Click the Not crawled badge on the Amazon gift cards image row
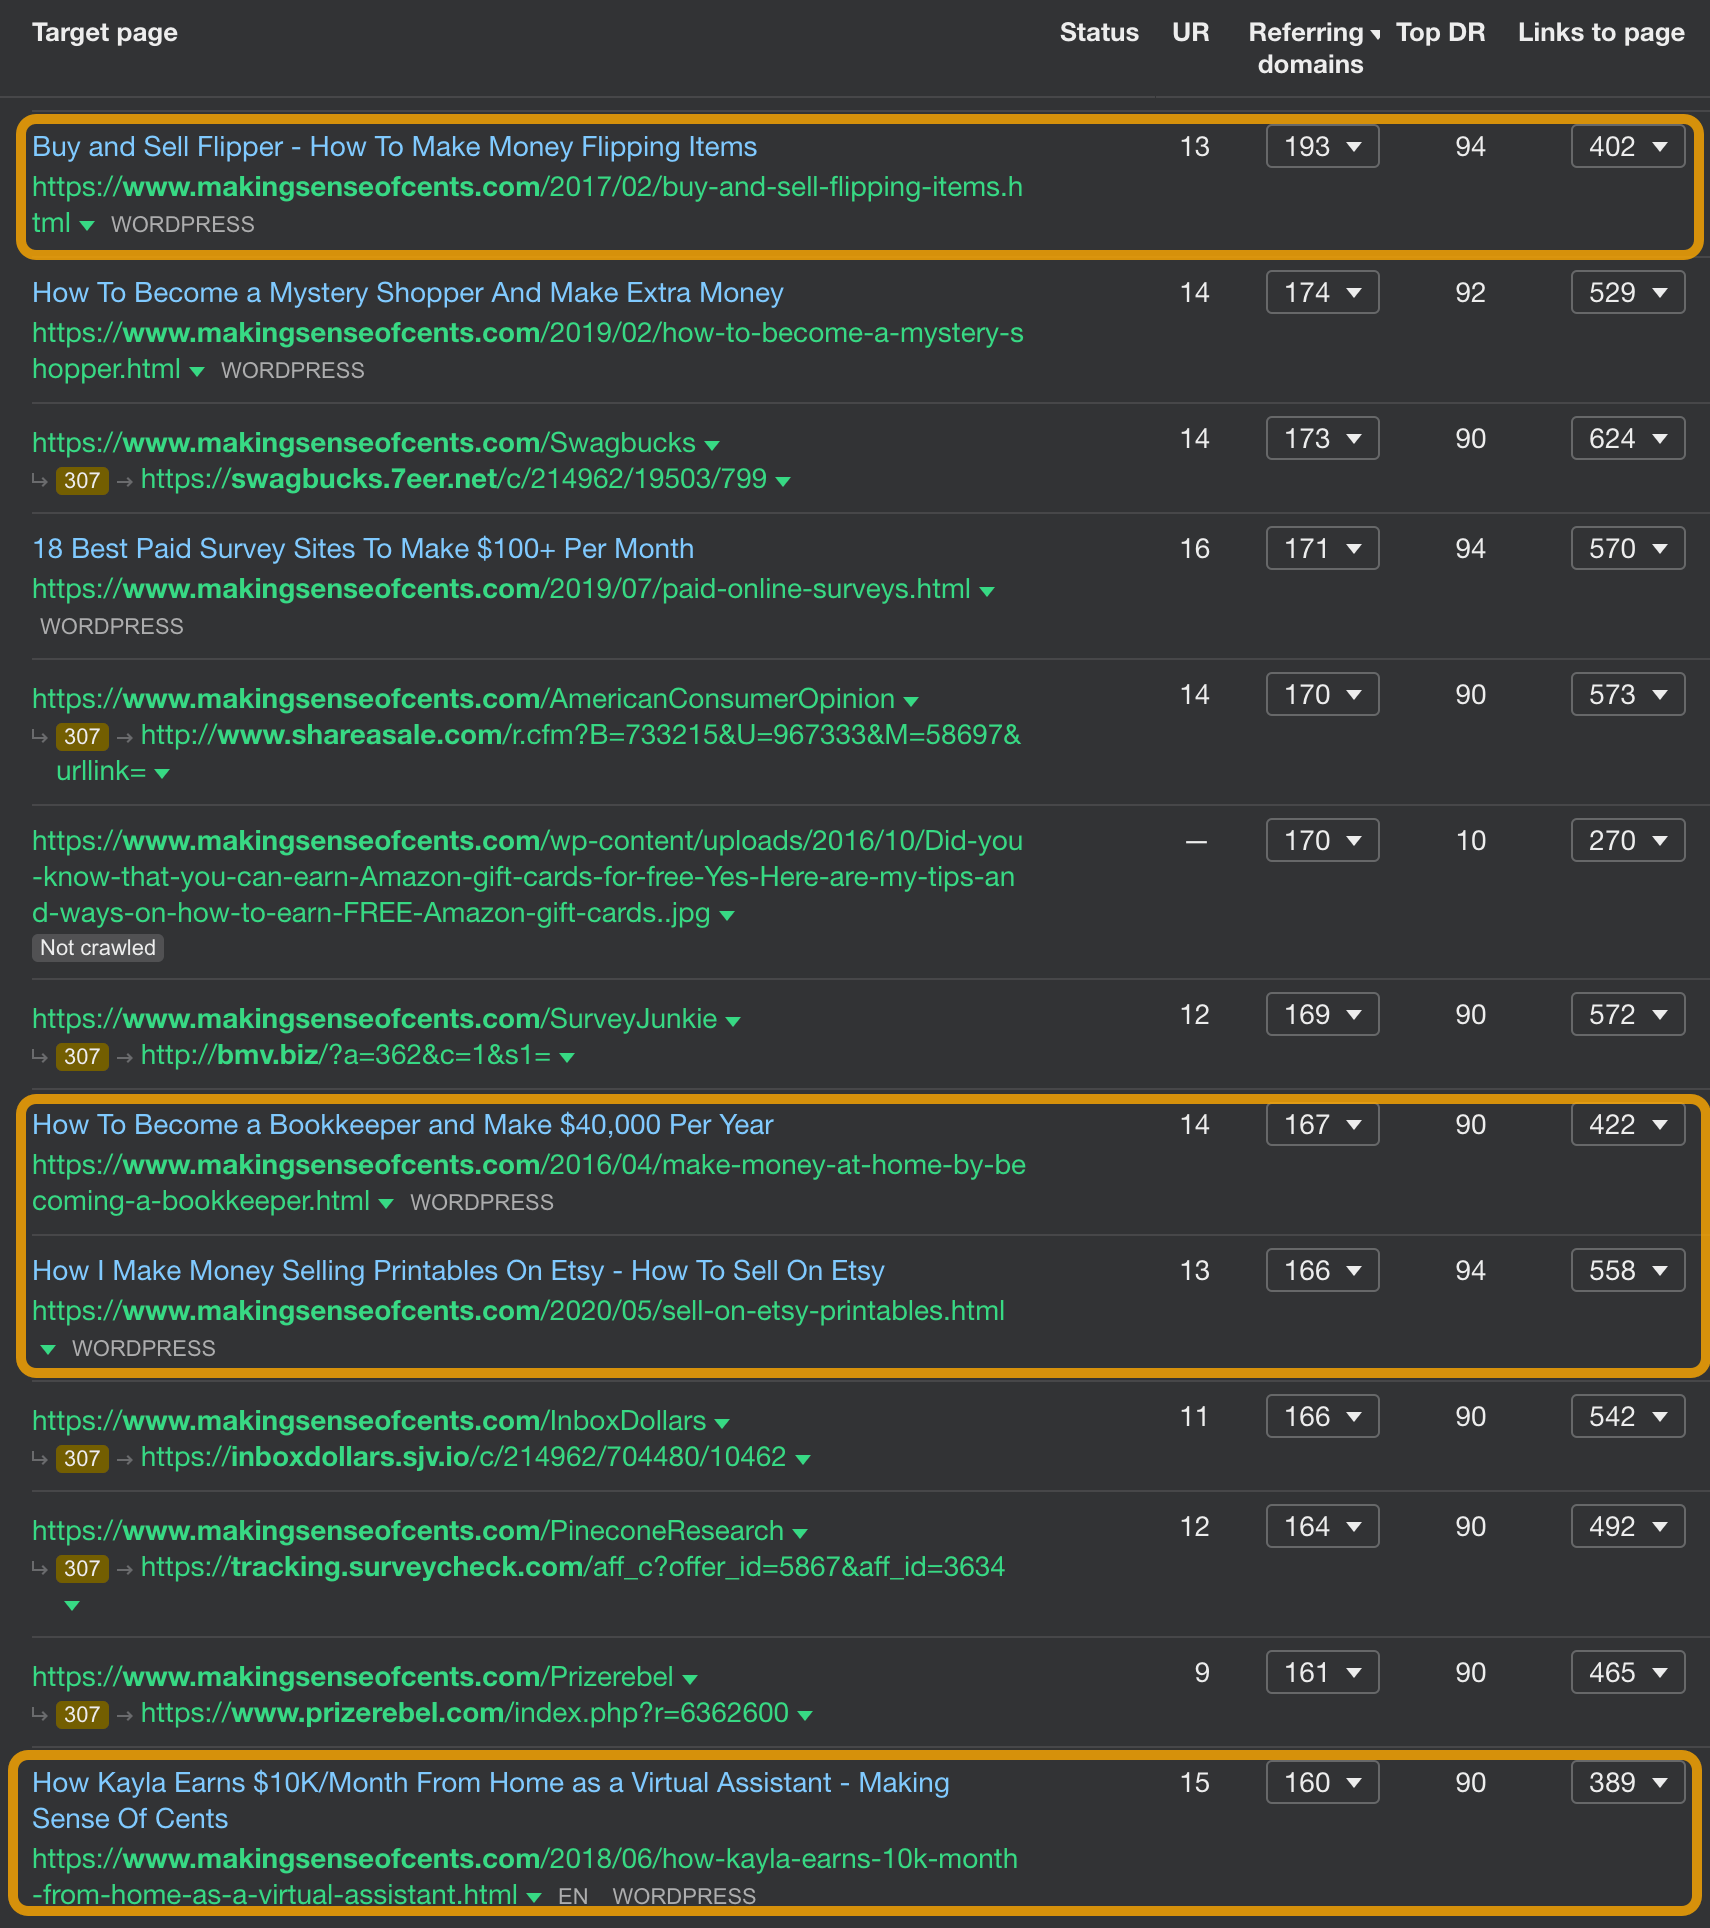The height and width of the screenshot is (1928, 1710). tap(97, 947)
